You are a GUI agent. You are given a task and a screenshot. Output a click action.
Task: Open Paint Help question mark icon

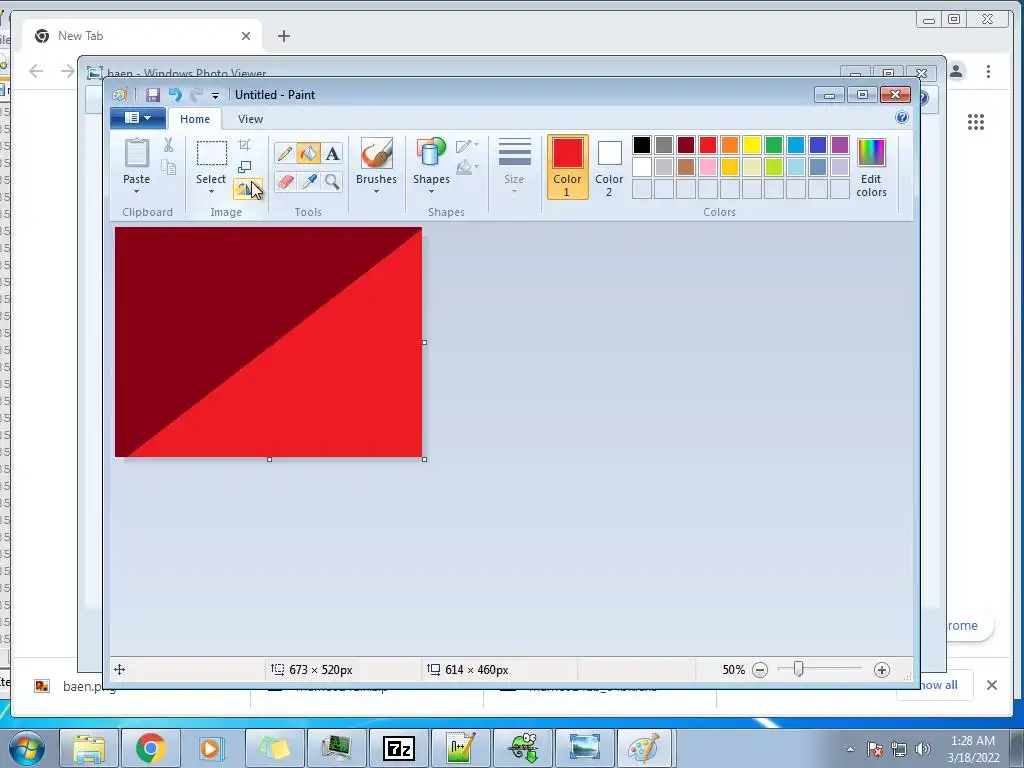point(902,118)
